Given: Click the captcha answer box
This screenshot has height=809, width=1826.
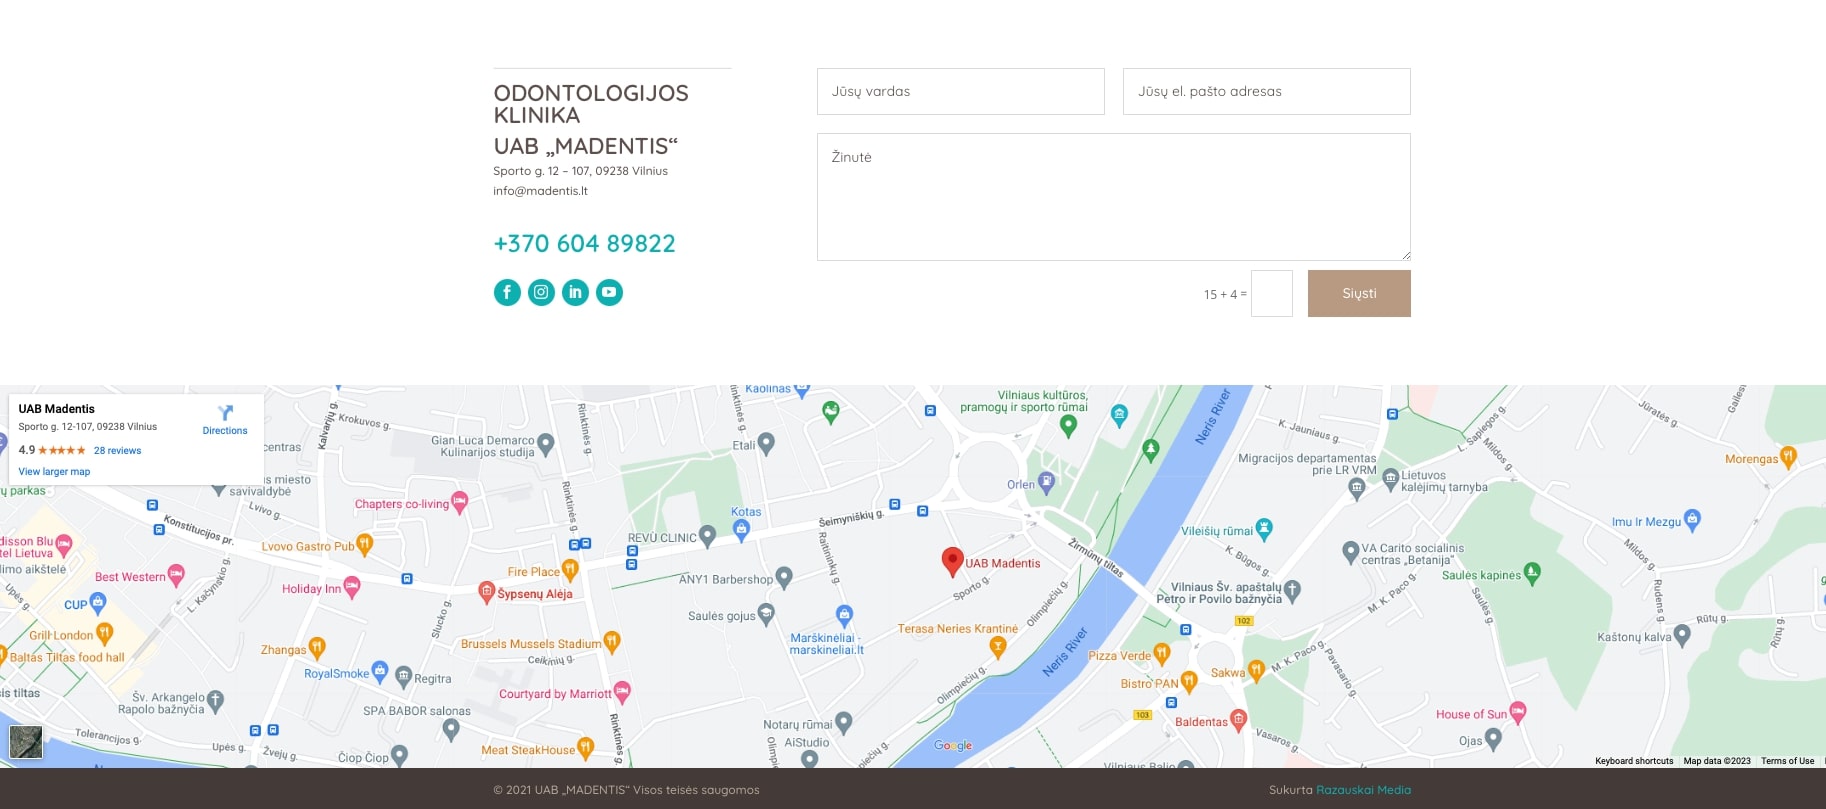Looking at the screenshot, I should tap(1272, 294).
